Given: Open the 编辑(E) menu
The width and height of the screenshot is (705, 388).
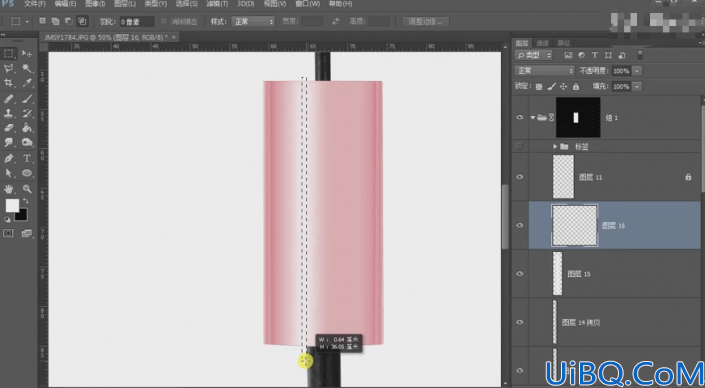Looking at the screenshot, I should (x=65, y=4).
